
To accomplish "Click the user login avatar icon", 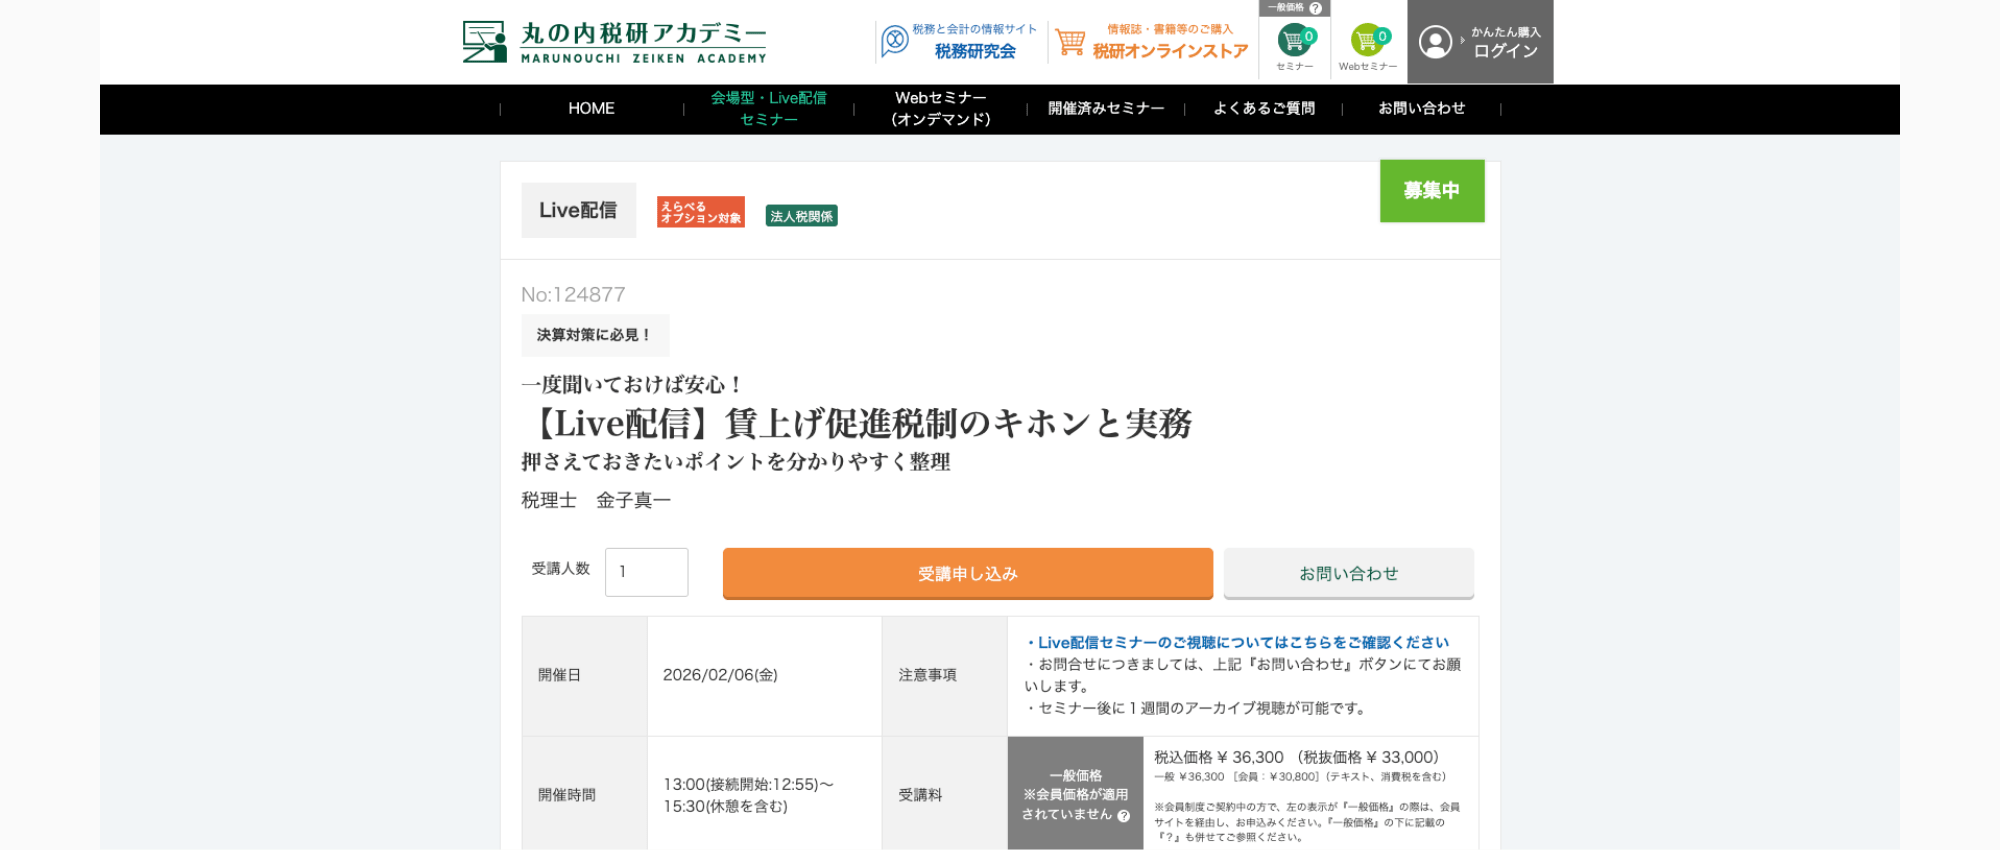I will click(x=1435, y=42).
